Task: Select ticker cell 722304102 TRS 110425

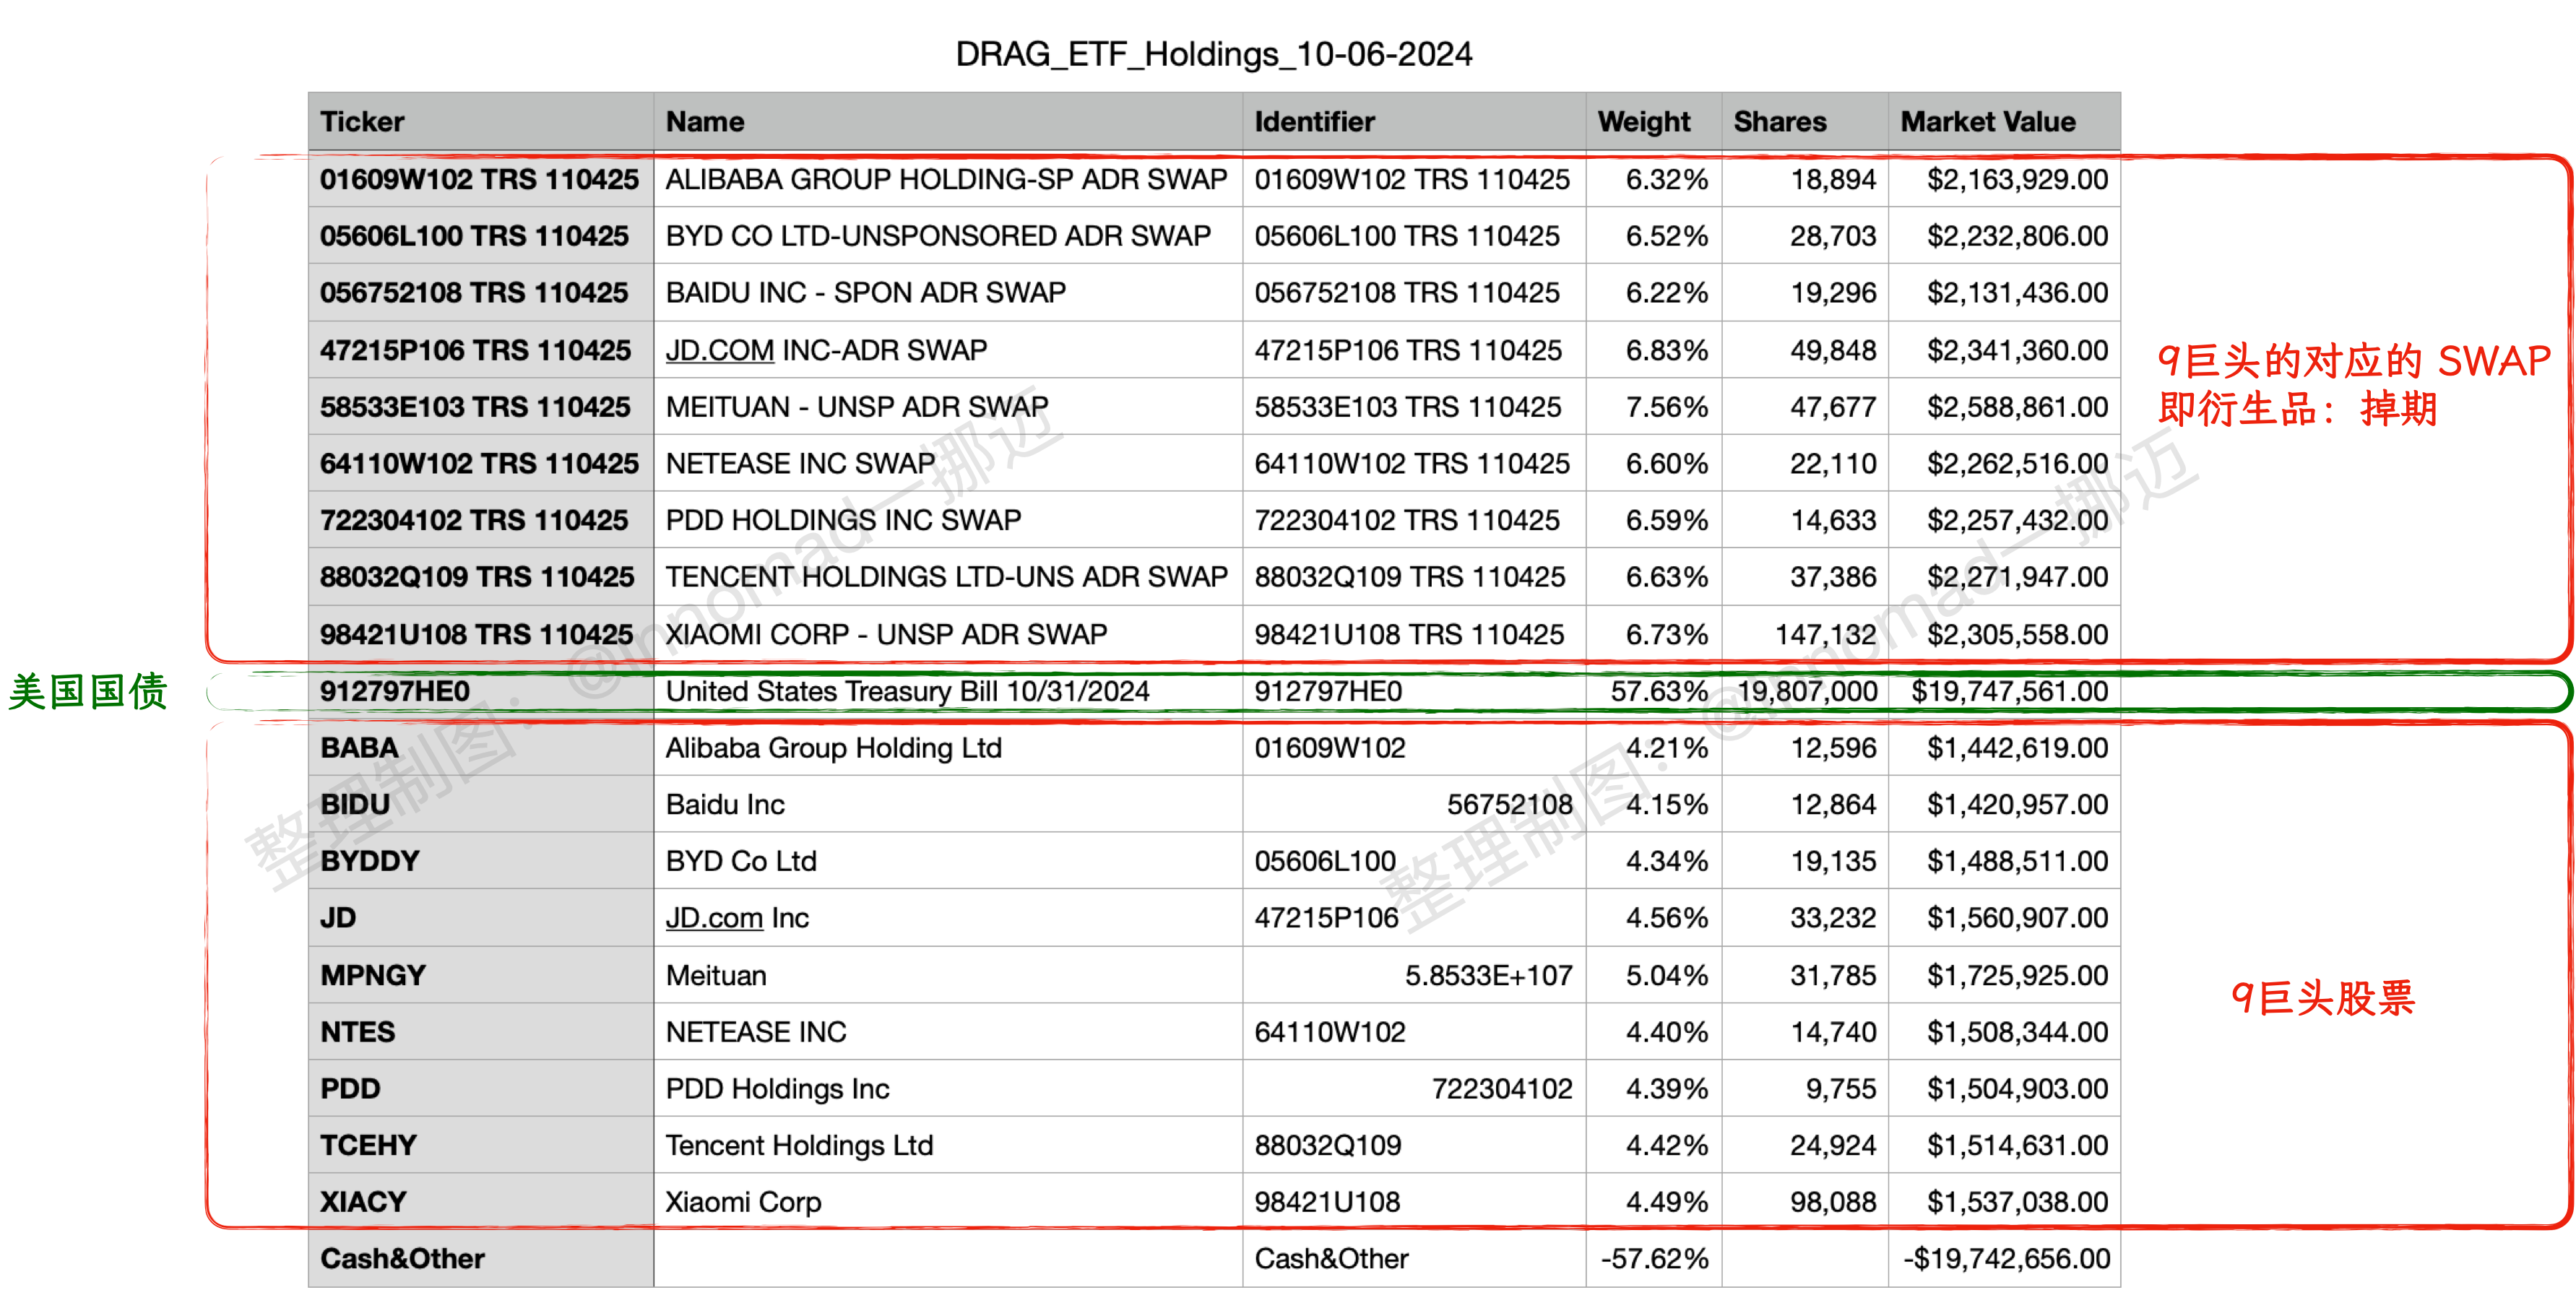Action: tap(480, 520)
